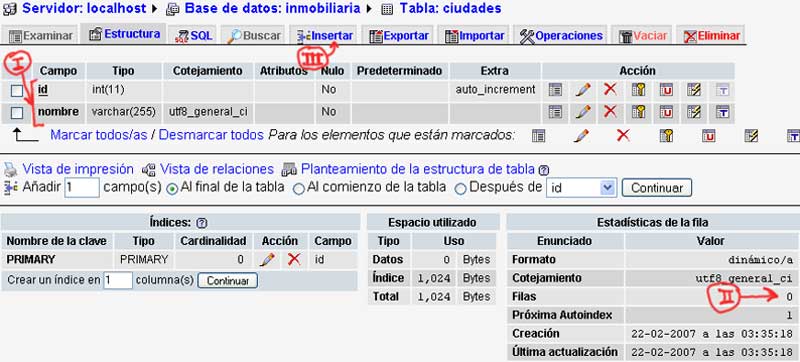The image size is (800, 362).
Task: Open Planteamiento de la estructura de tabla
Action: point(418,169)
